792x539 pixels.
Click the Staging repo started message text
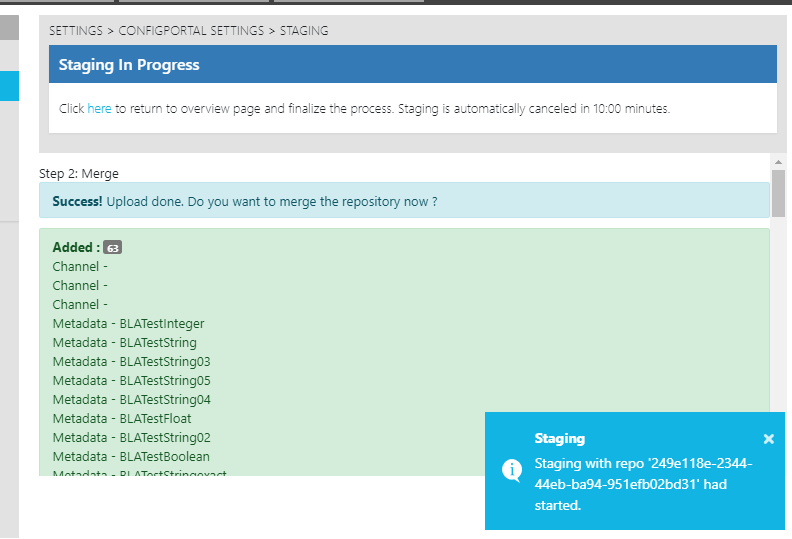pos(643,484)
